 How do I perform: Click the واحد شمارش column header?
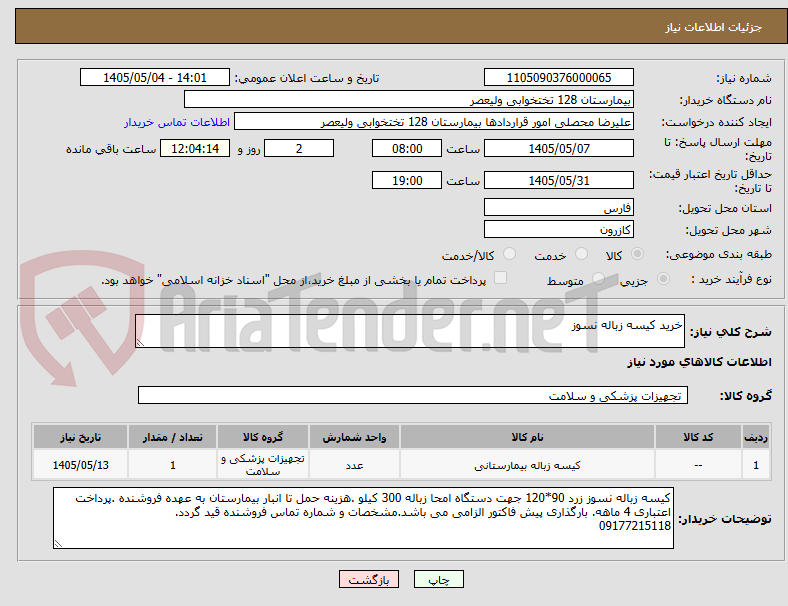point(354,437)
